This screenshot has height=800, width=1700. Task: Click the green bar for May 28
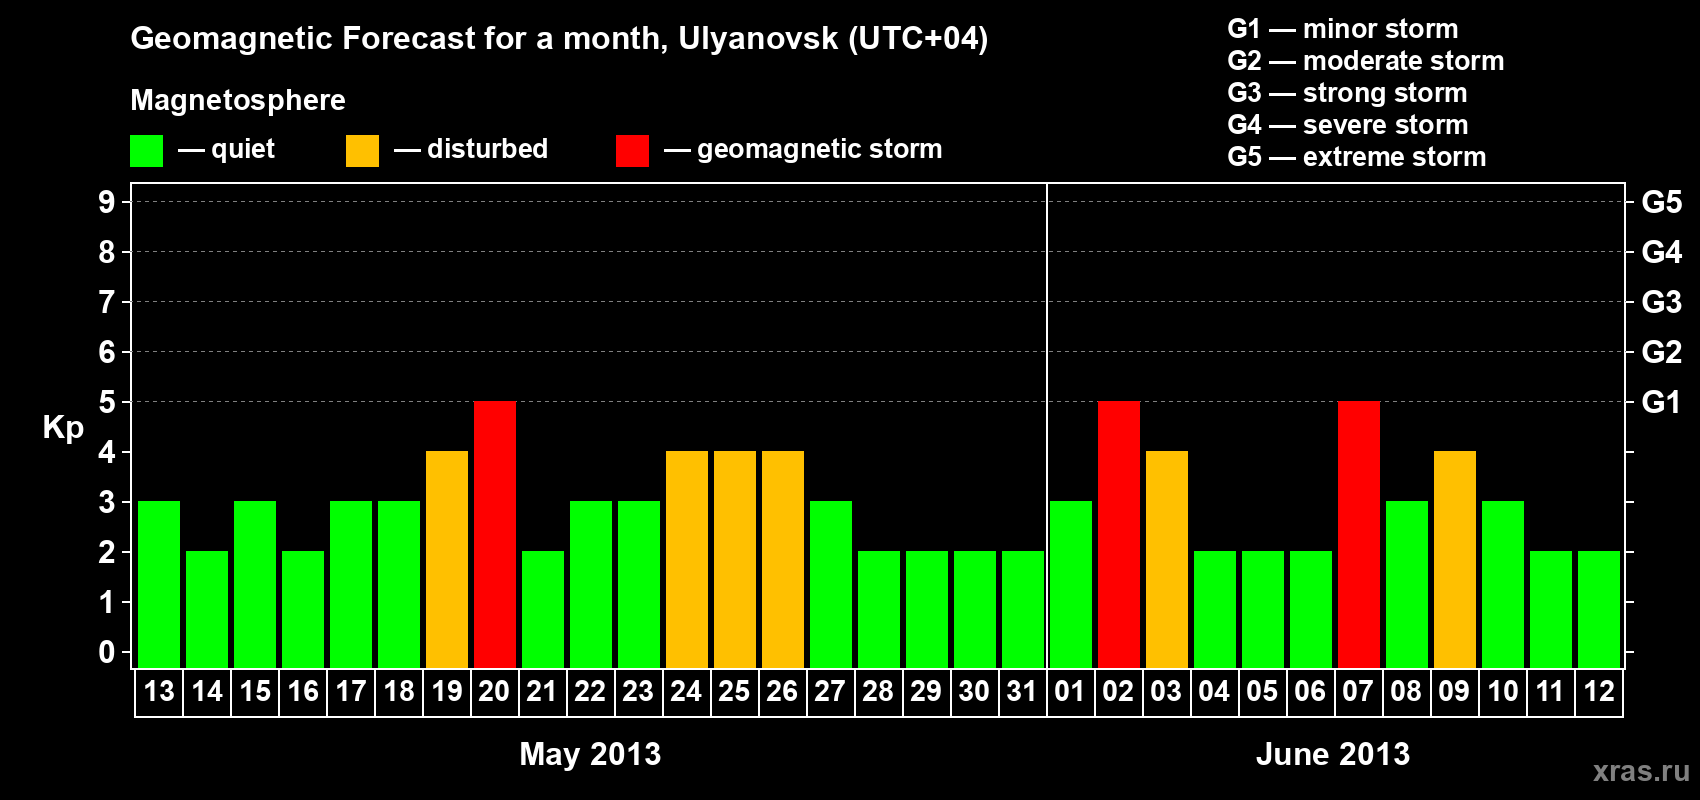tap(879, 609)
